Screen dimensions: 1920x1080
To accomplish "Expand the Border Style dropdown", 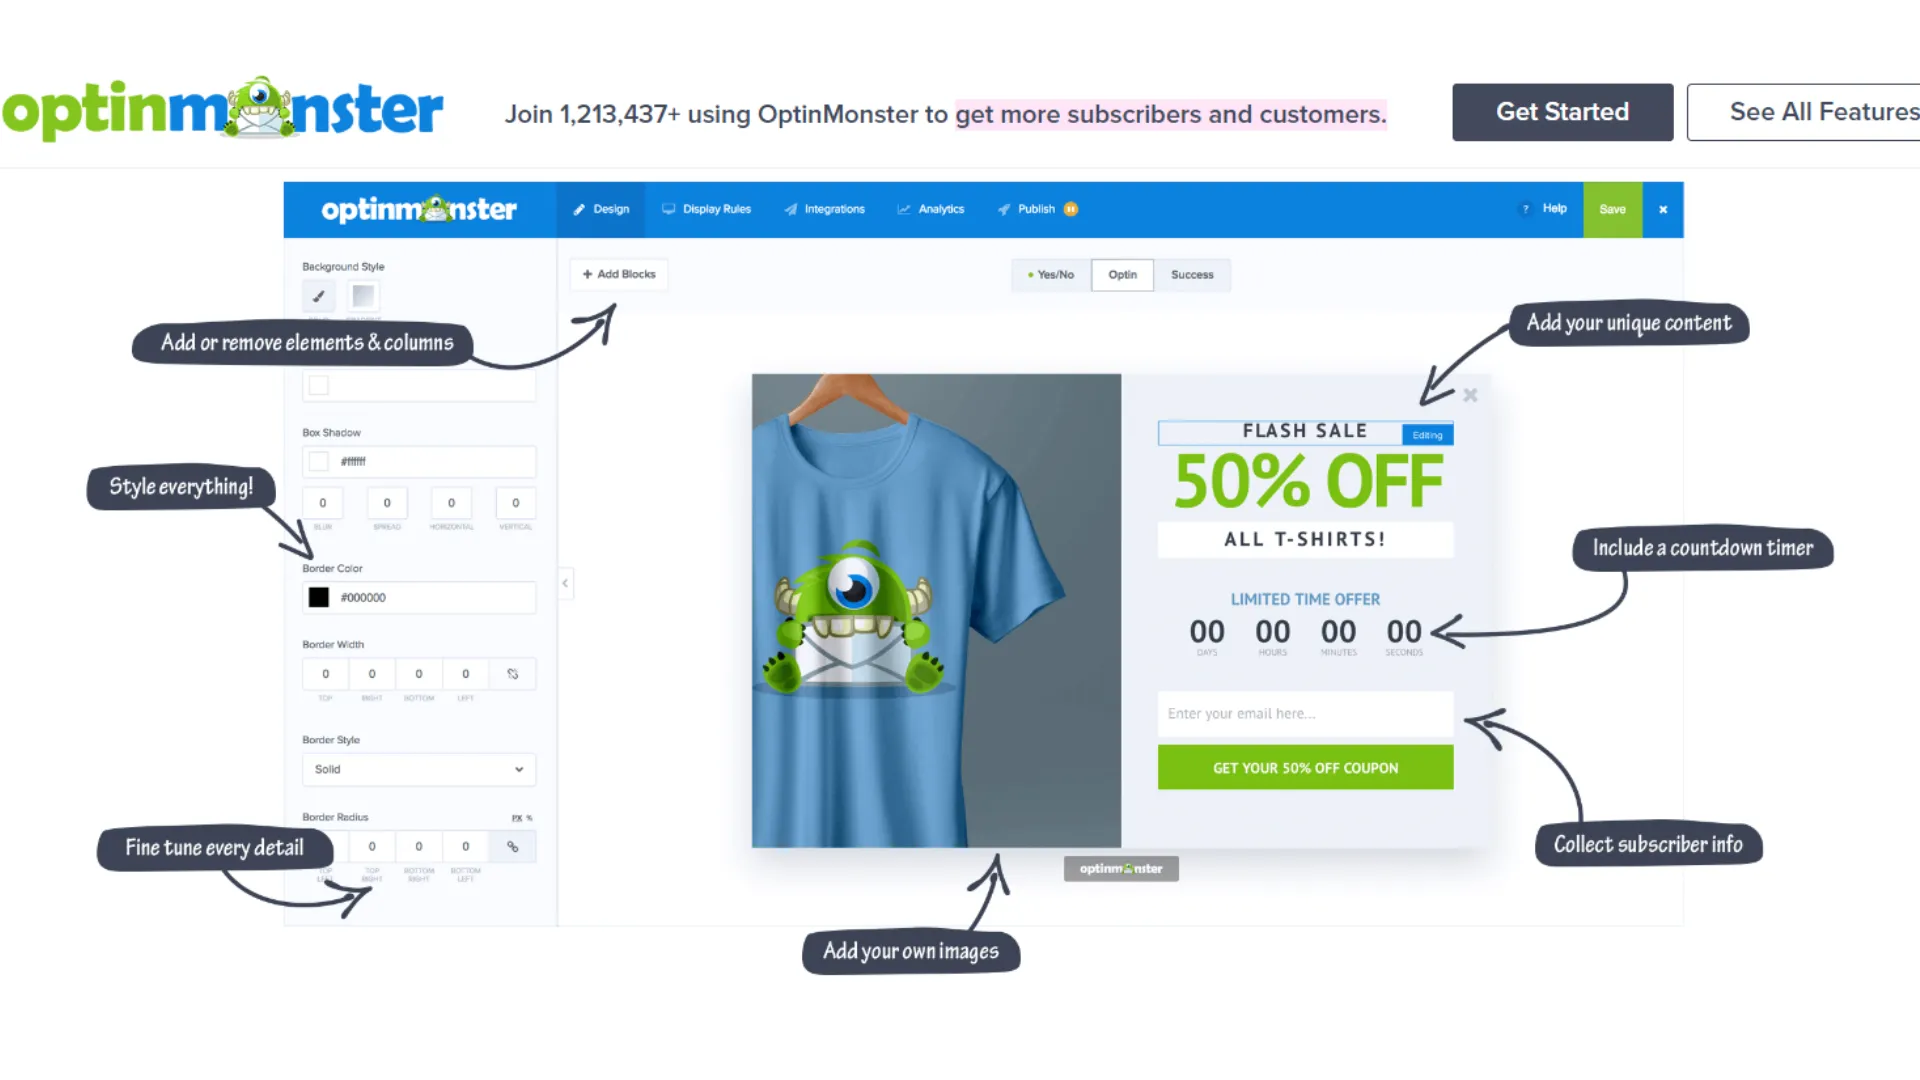I will [x=415, y=769].
